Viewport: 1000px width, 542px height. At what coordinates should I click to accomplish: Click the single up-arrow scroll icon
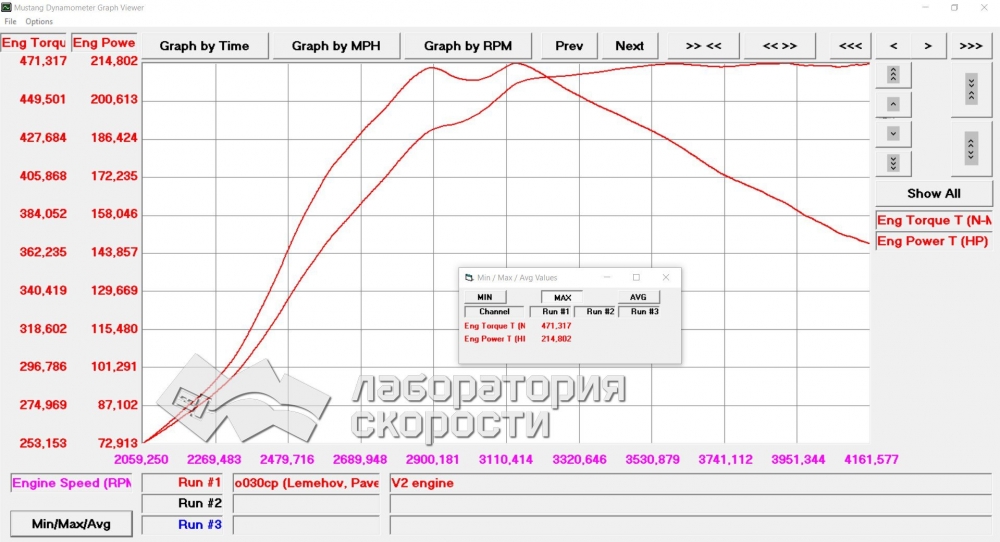pos(893,104)
